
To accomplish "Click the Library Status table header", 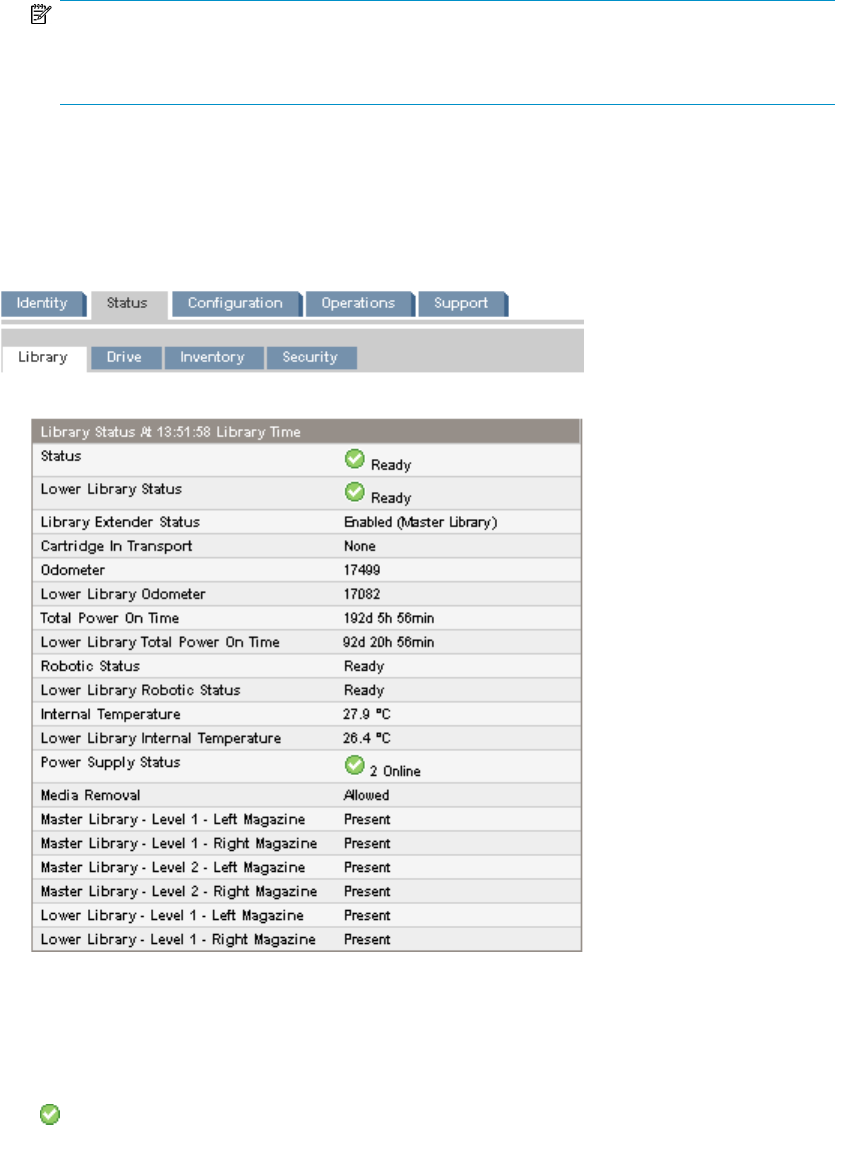I will click(306, 432).
